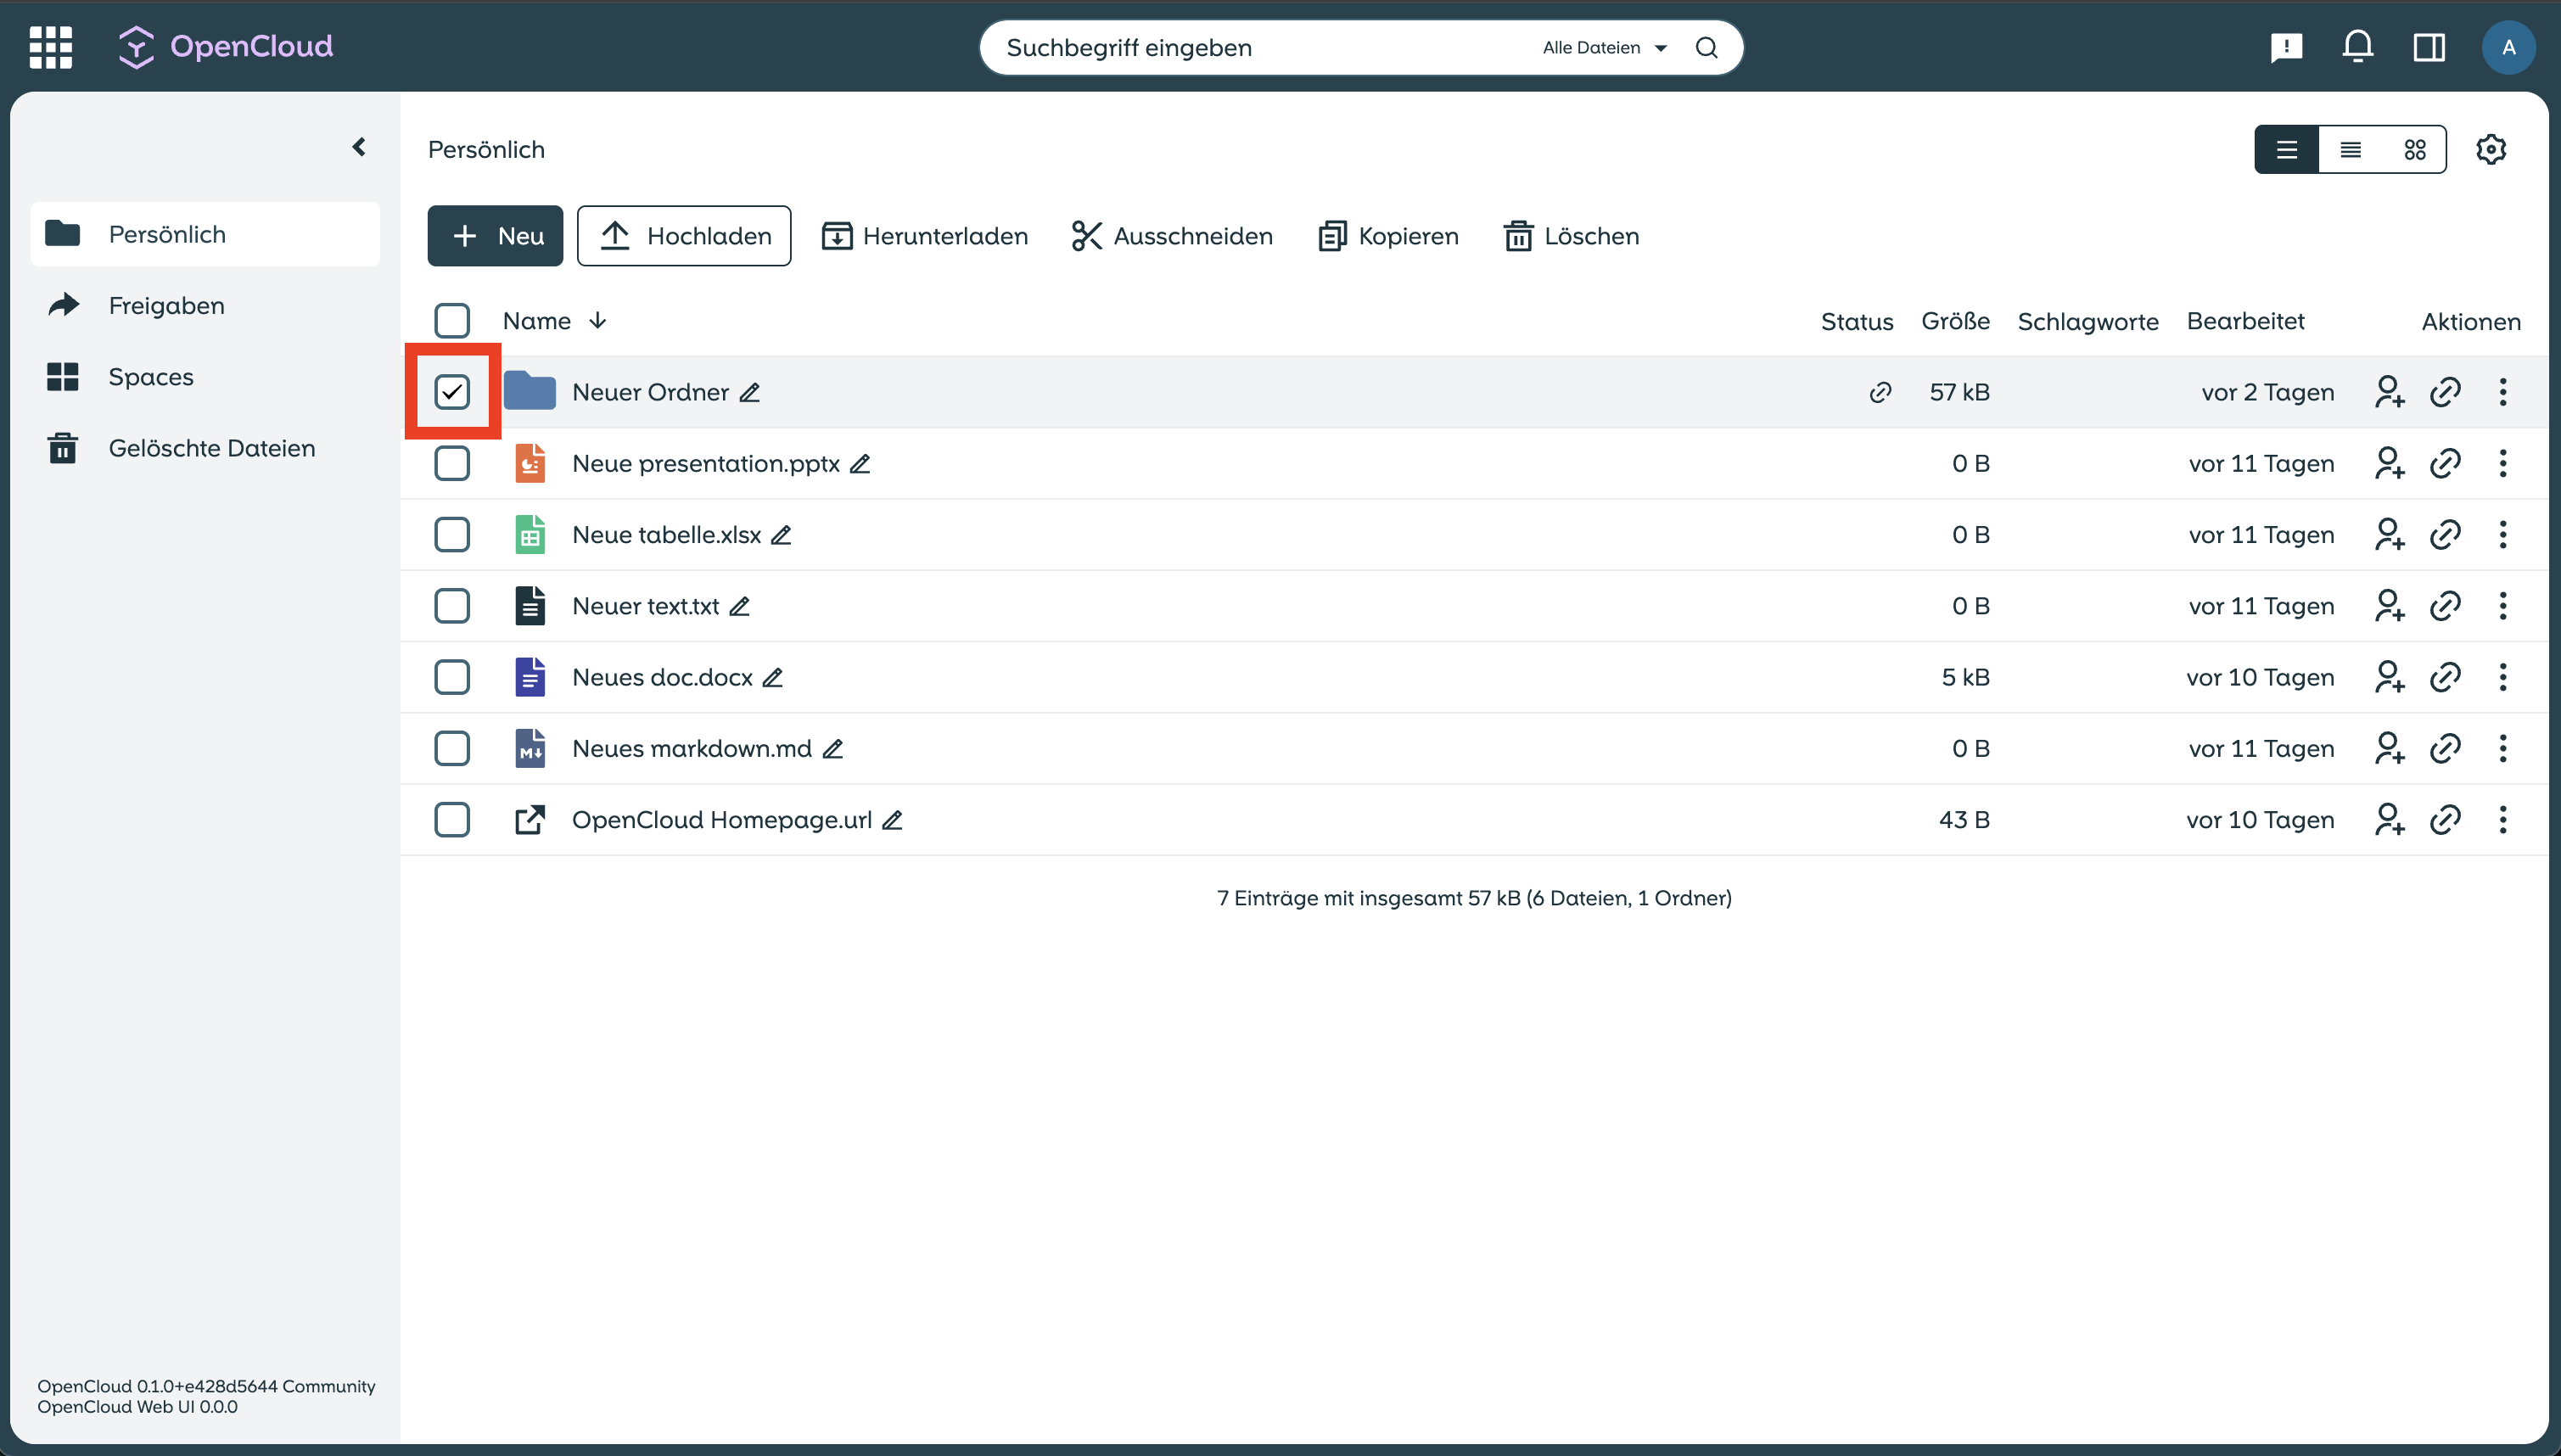Open Spaces in sidebar
2561x1456 pixels.
point(205,377)
